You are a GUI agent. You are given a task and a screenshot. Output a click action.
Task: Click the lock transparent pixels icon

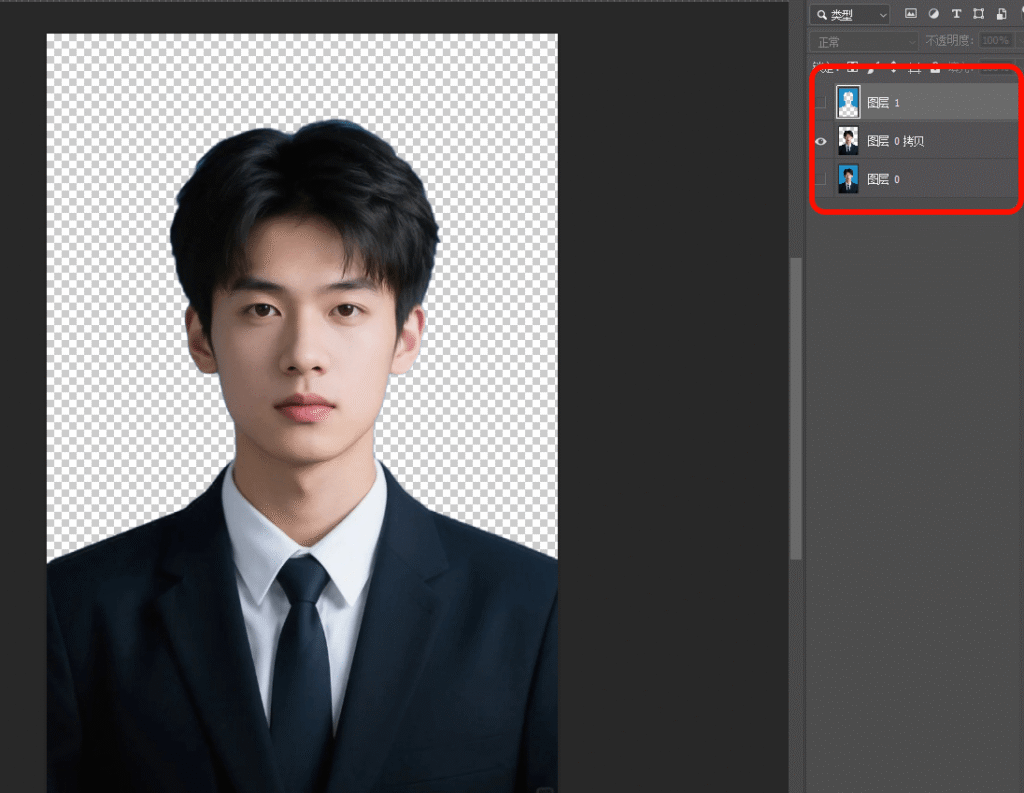852,68
